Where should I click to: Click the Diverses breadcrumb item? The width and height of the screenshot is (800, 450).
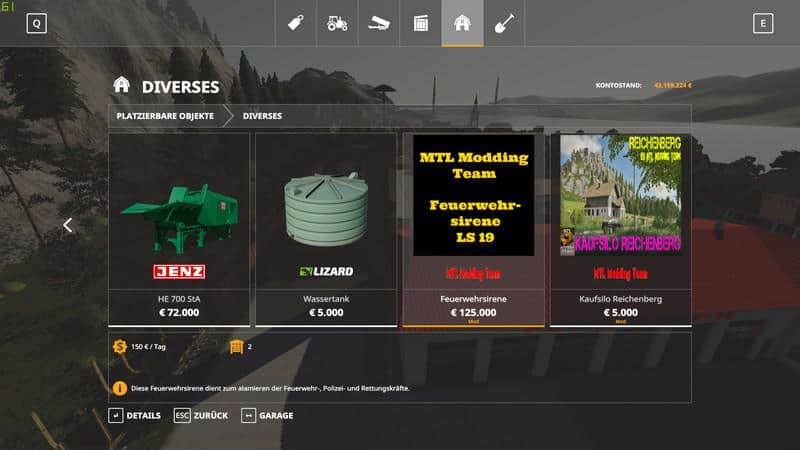point(262,116)
